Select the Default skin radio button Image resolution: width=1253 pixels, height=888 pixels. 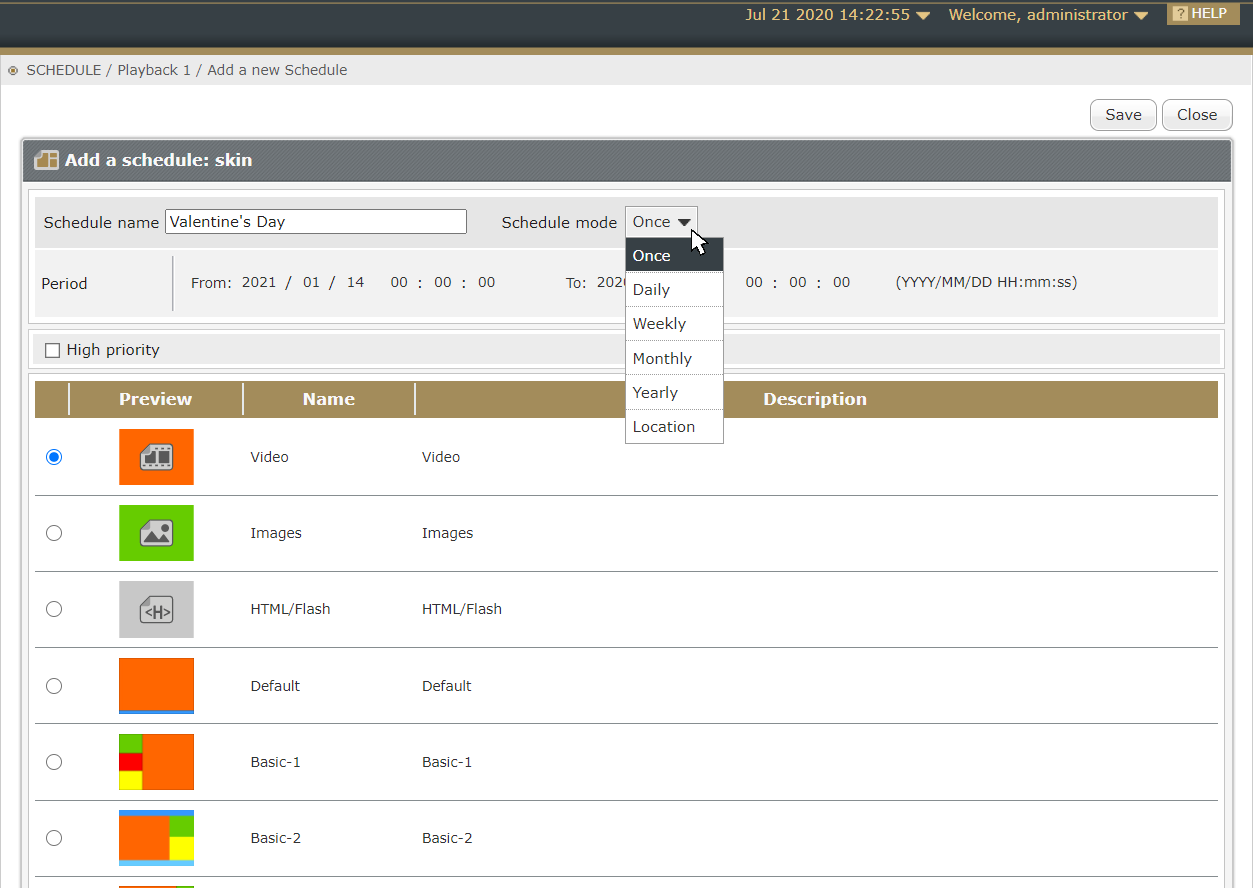click(x=54, y=686)
